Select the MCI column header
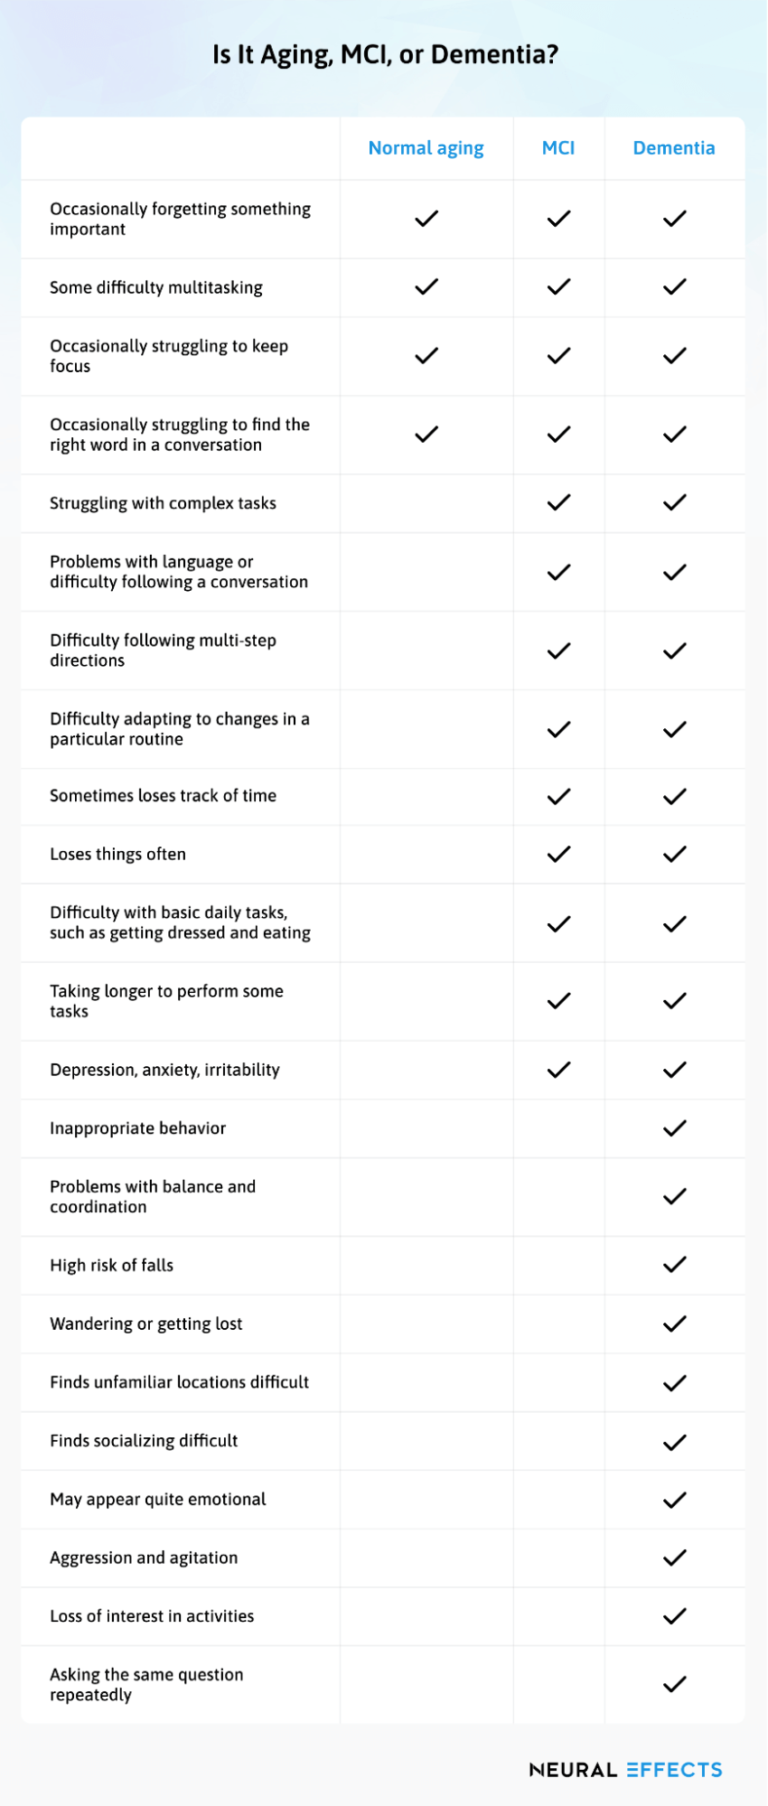 click(x=558, y=148)
